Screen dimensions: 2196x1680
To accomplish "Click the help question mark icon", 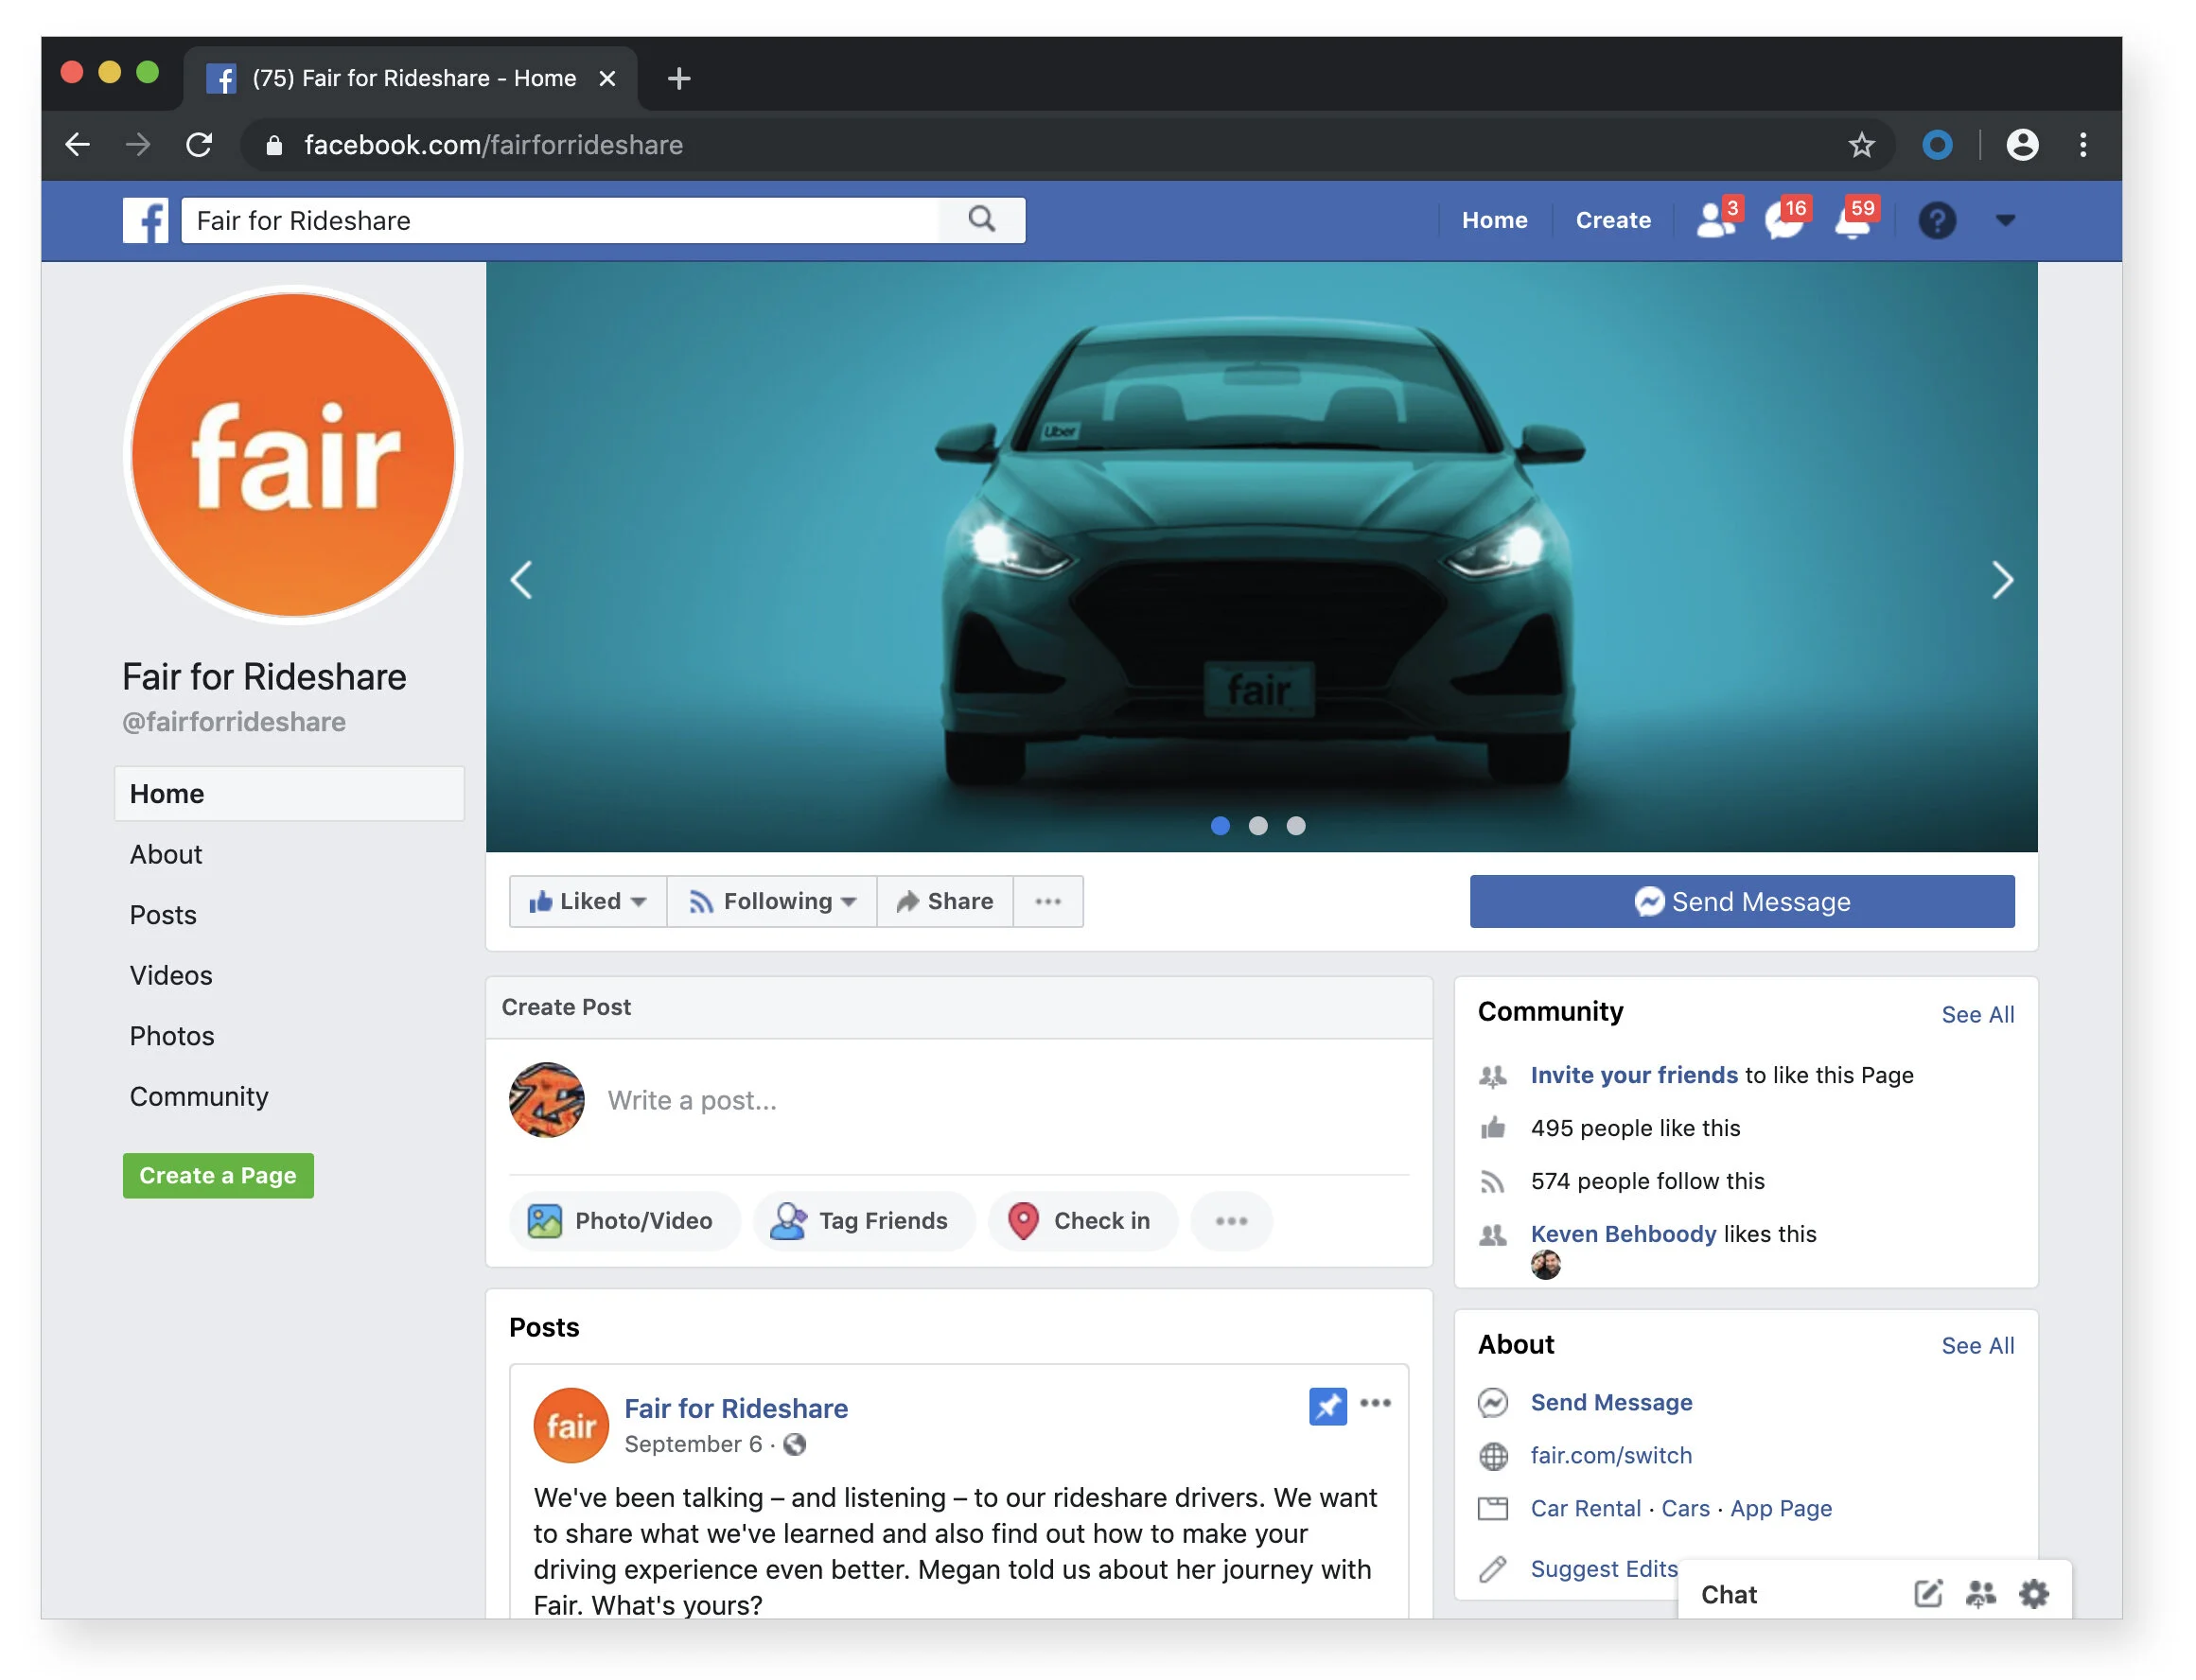I will [x=1938, y=222].
